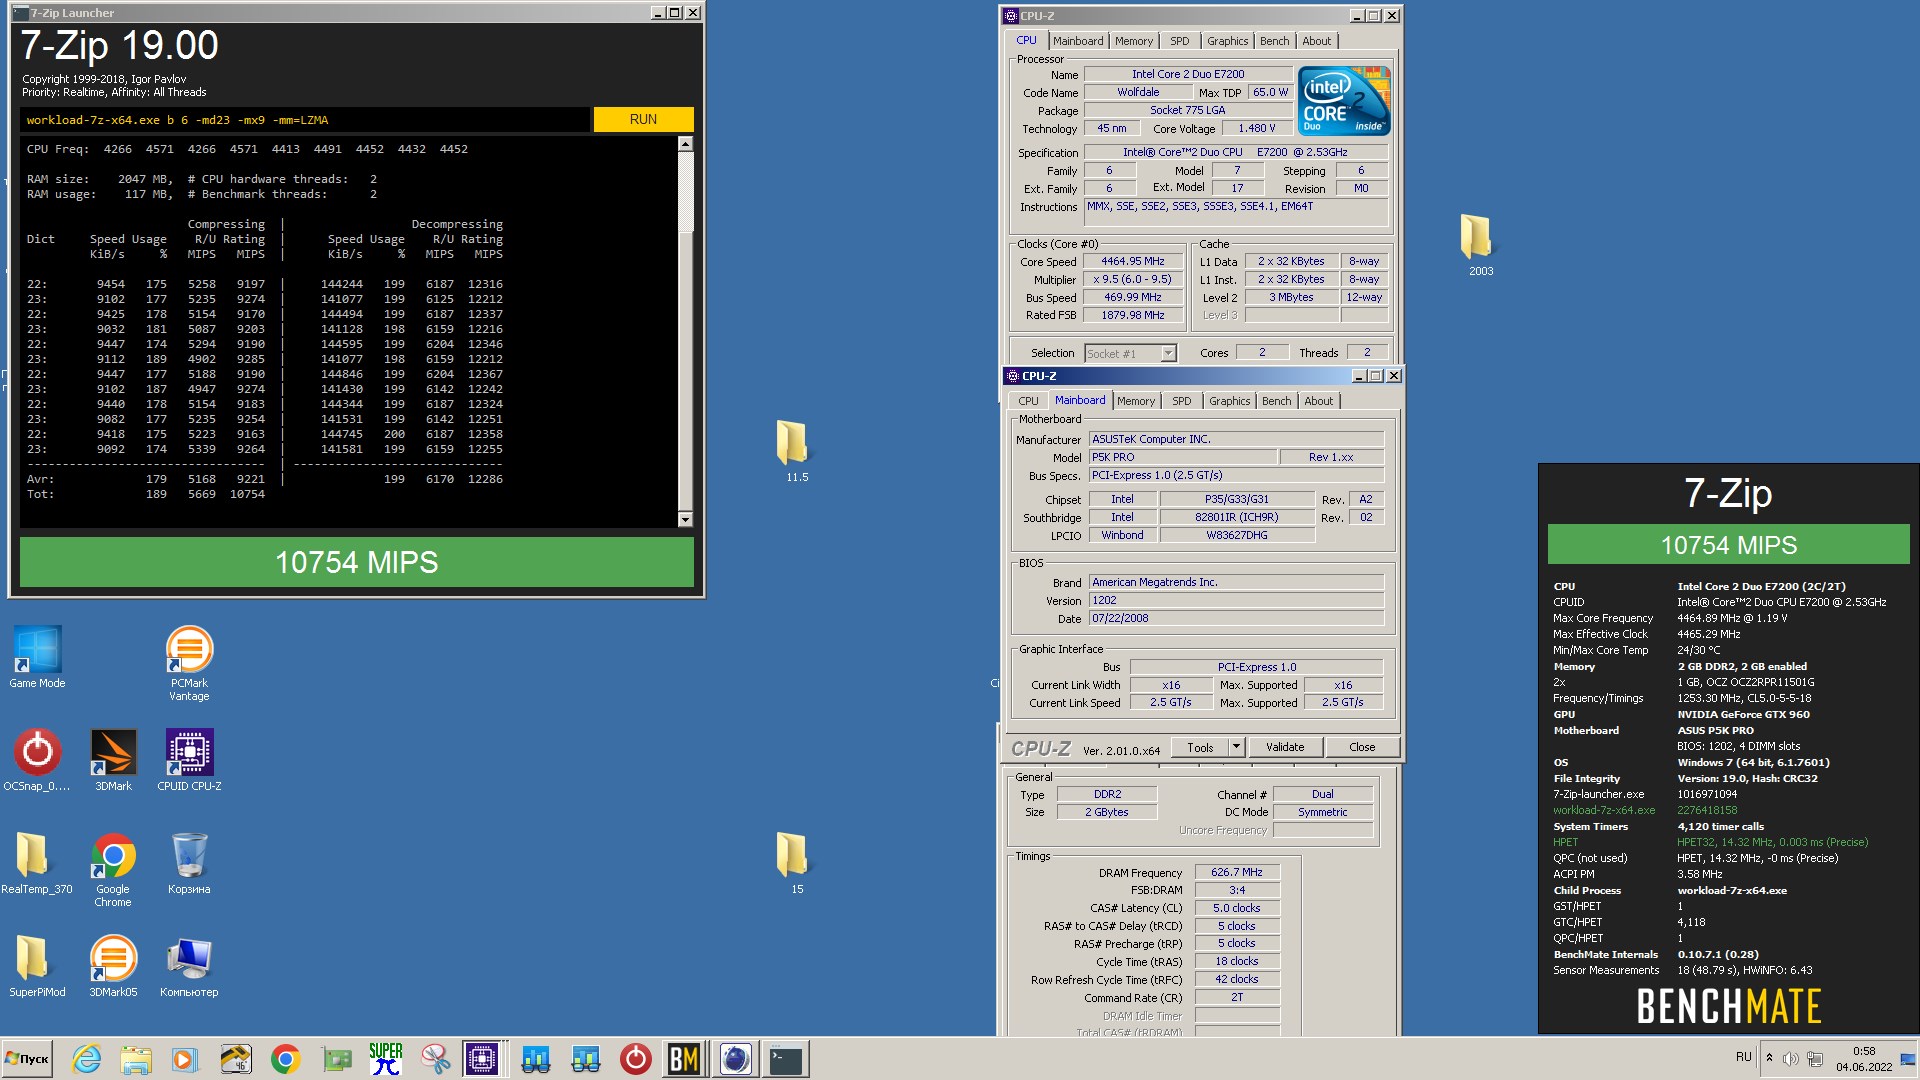The height and width of the screenshot is (1080, 1920).
Task: Click the Пуск start button
Action: pos(27,1059)
